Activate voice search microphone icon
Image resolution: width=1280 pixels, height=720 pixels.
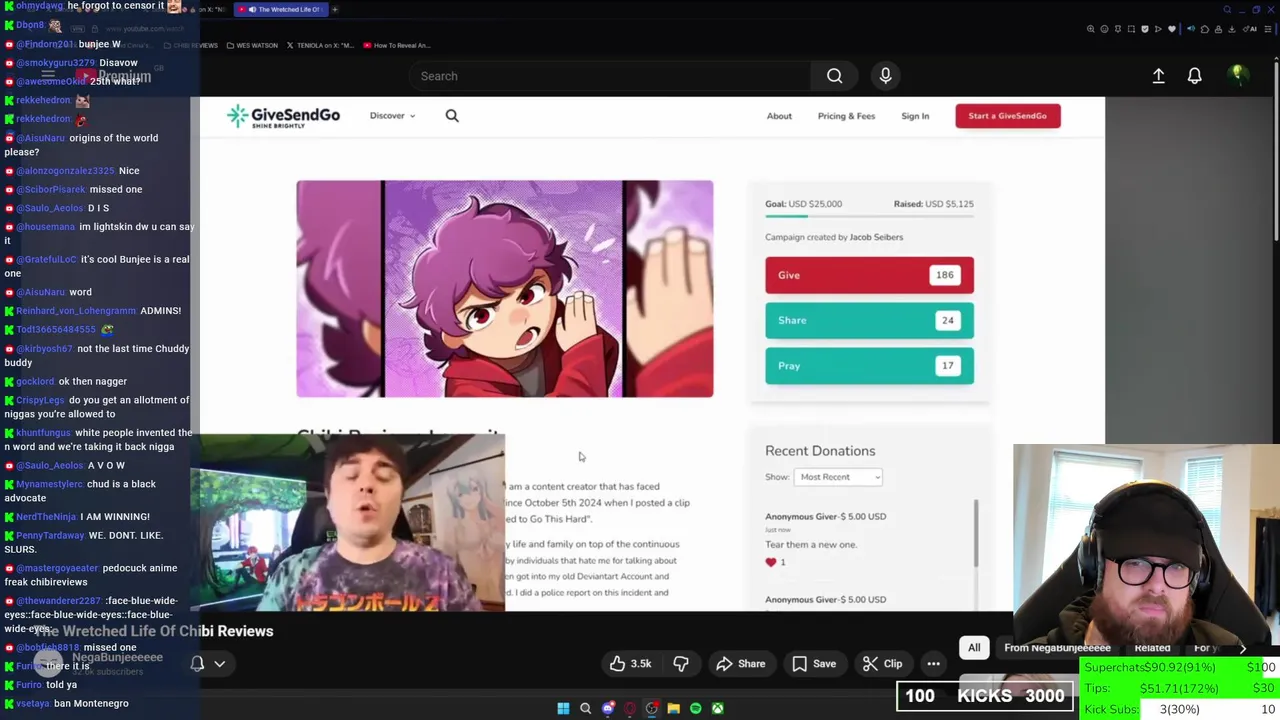pos(885,76)
